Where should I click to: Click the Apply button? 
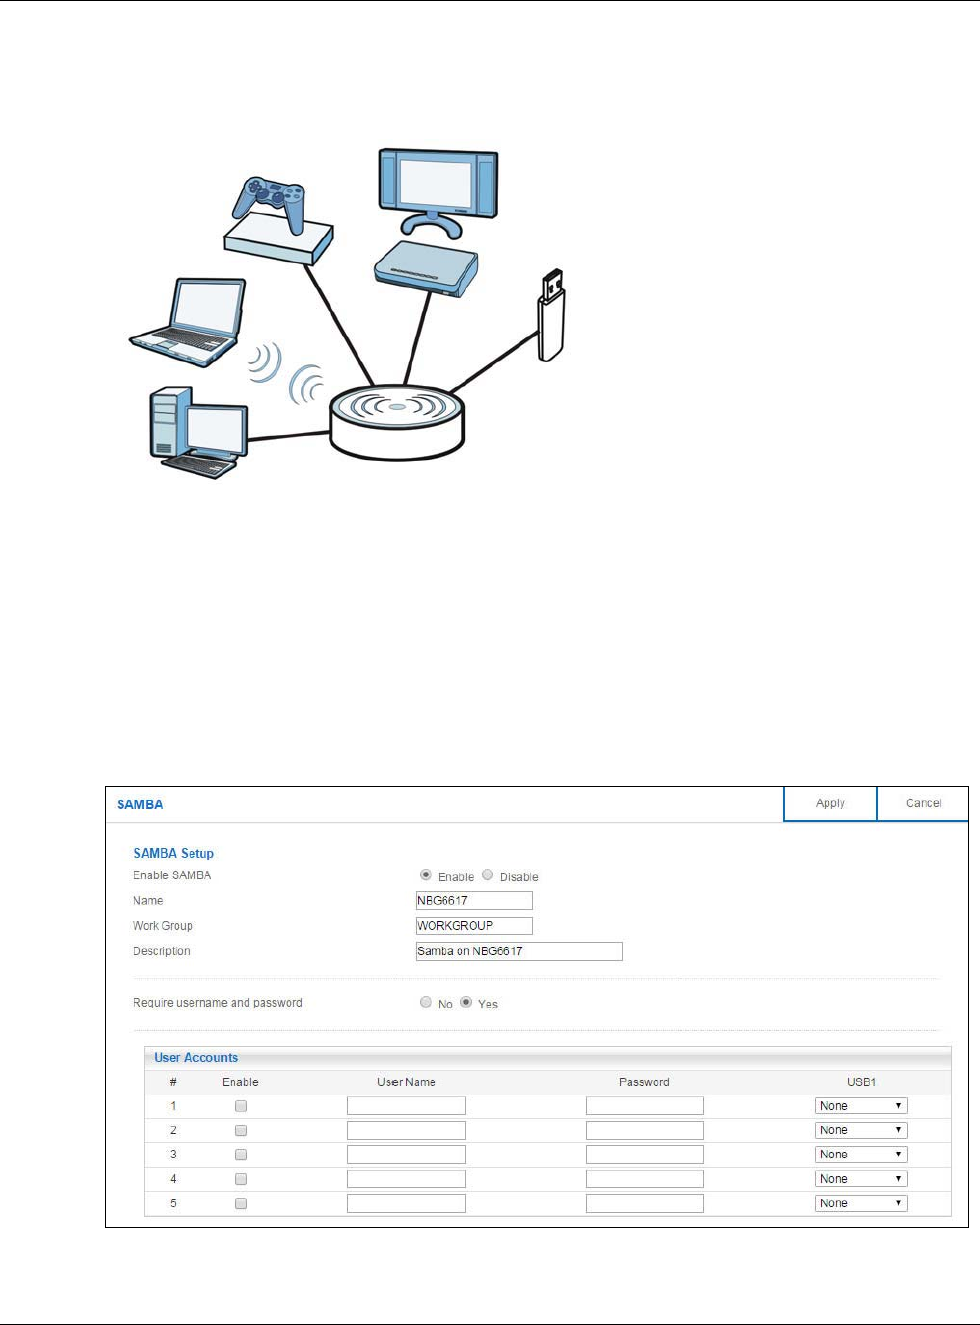coord(830,804)
